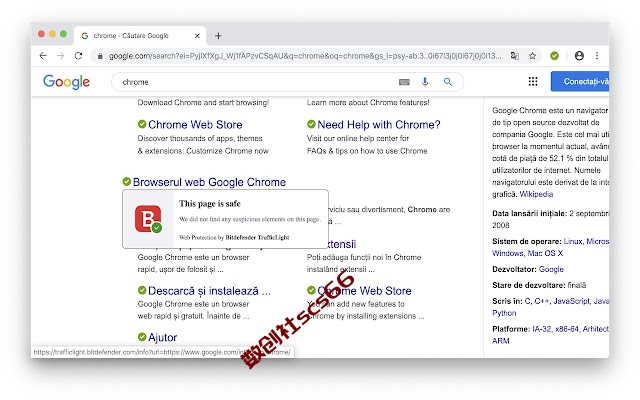The image size is (640, 400).
Task: Open the 'Mac OS X' link
Action: click(x=545, y=253)
